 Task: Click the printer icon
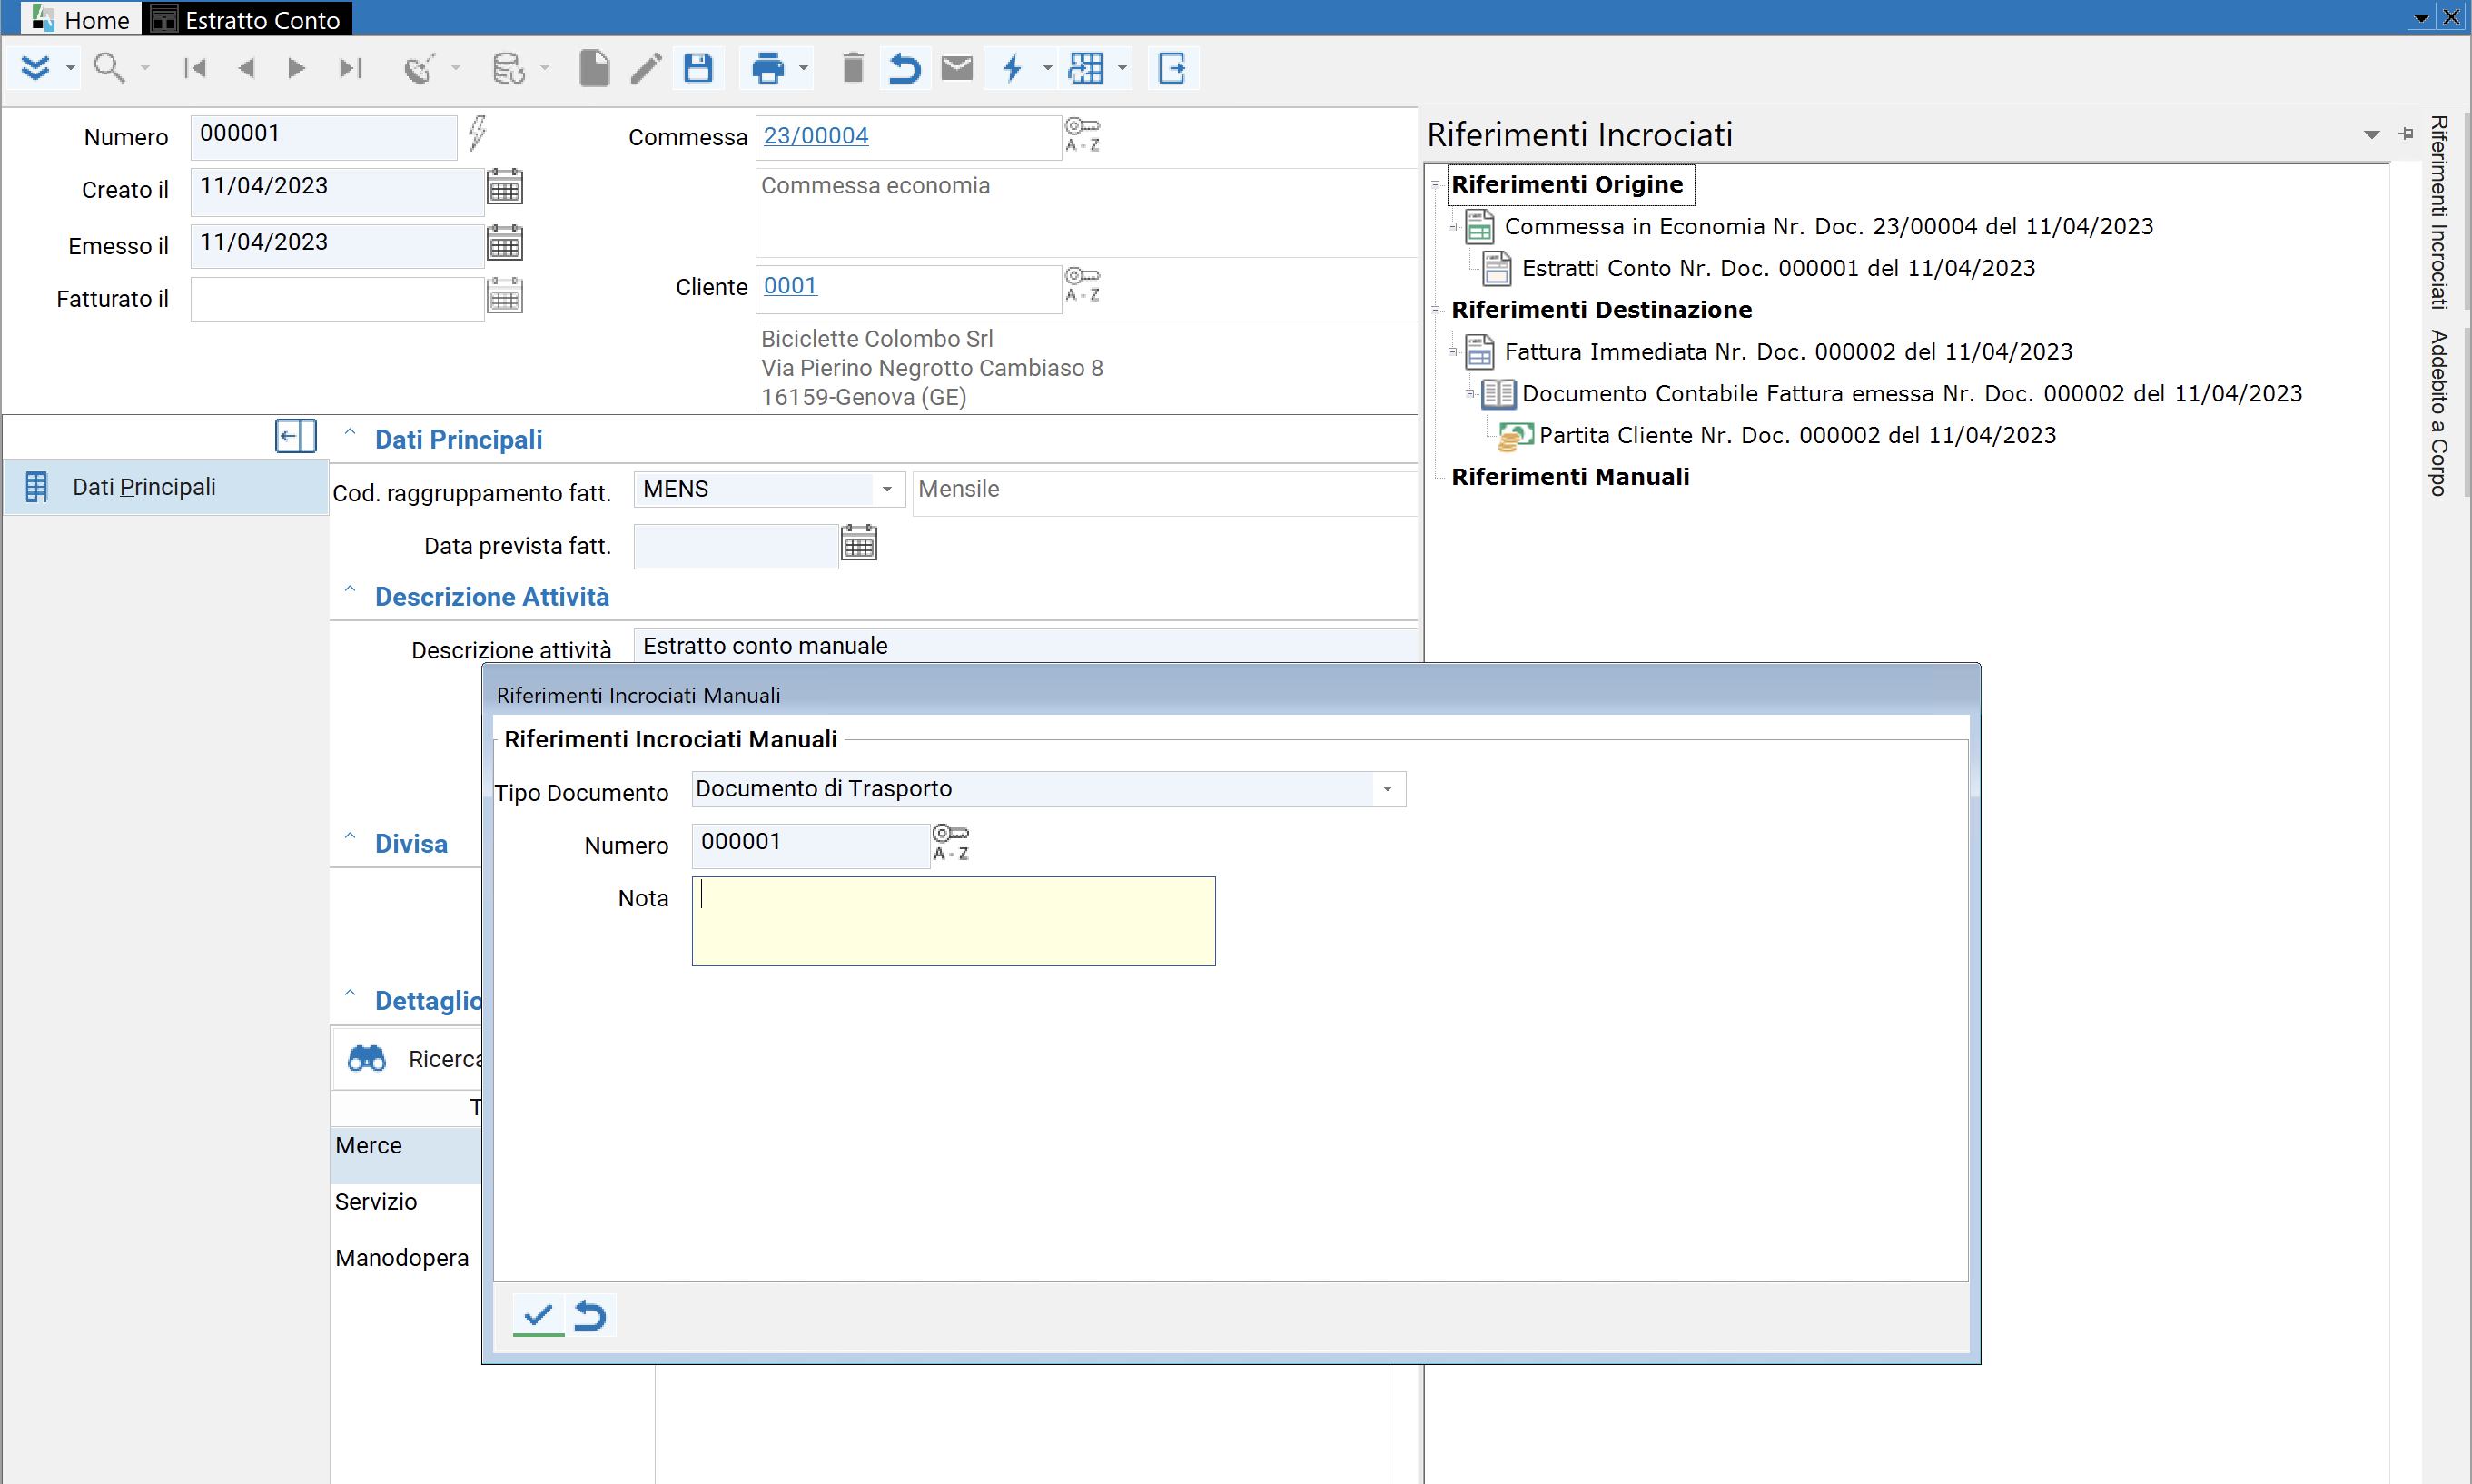click(x=768, y=68)
